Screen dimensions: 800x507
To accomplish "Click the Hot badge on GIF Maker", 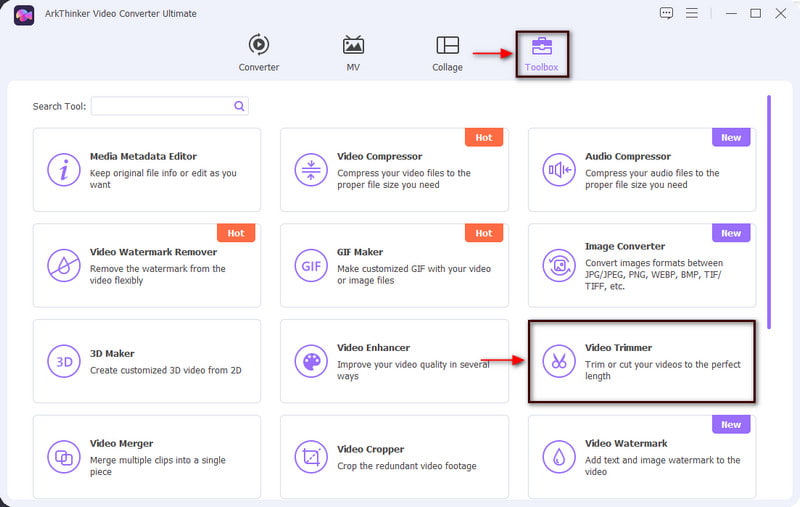I will [484, 233].
